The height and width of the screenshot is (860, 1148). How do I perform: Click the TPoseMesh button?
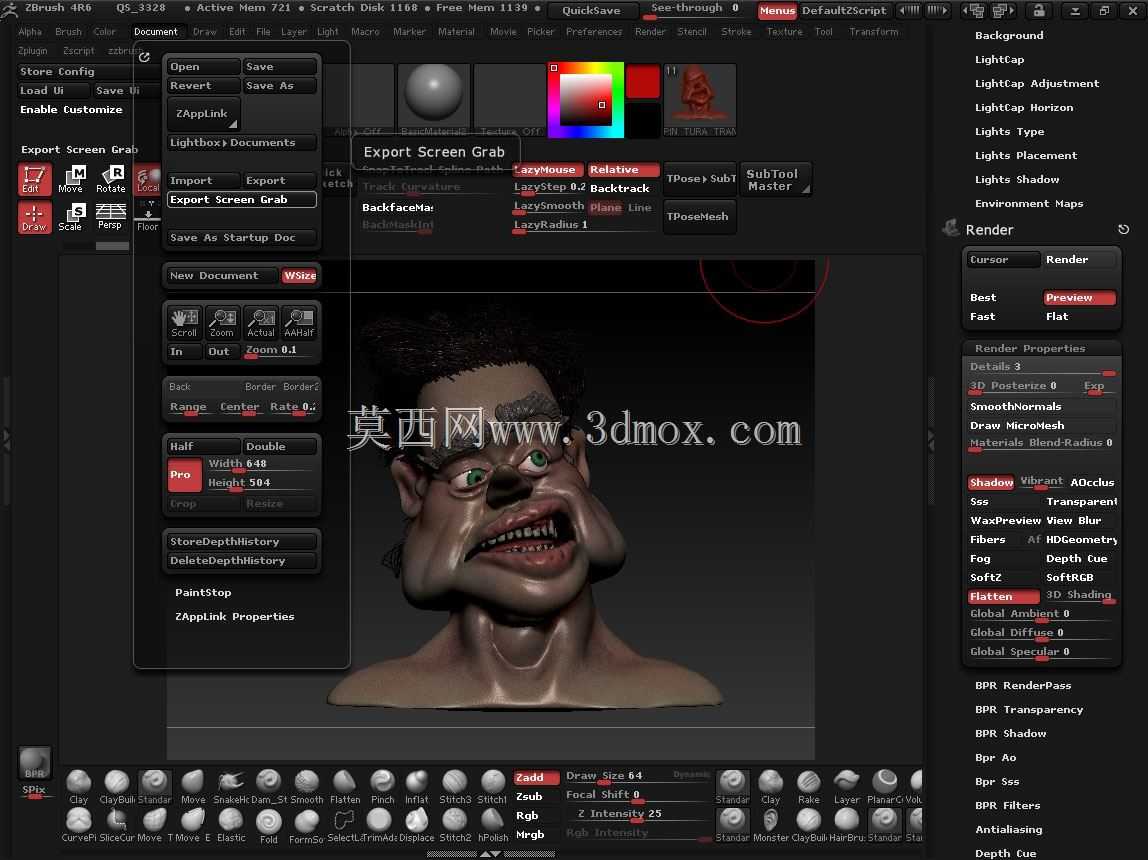pos(699,217)
